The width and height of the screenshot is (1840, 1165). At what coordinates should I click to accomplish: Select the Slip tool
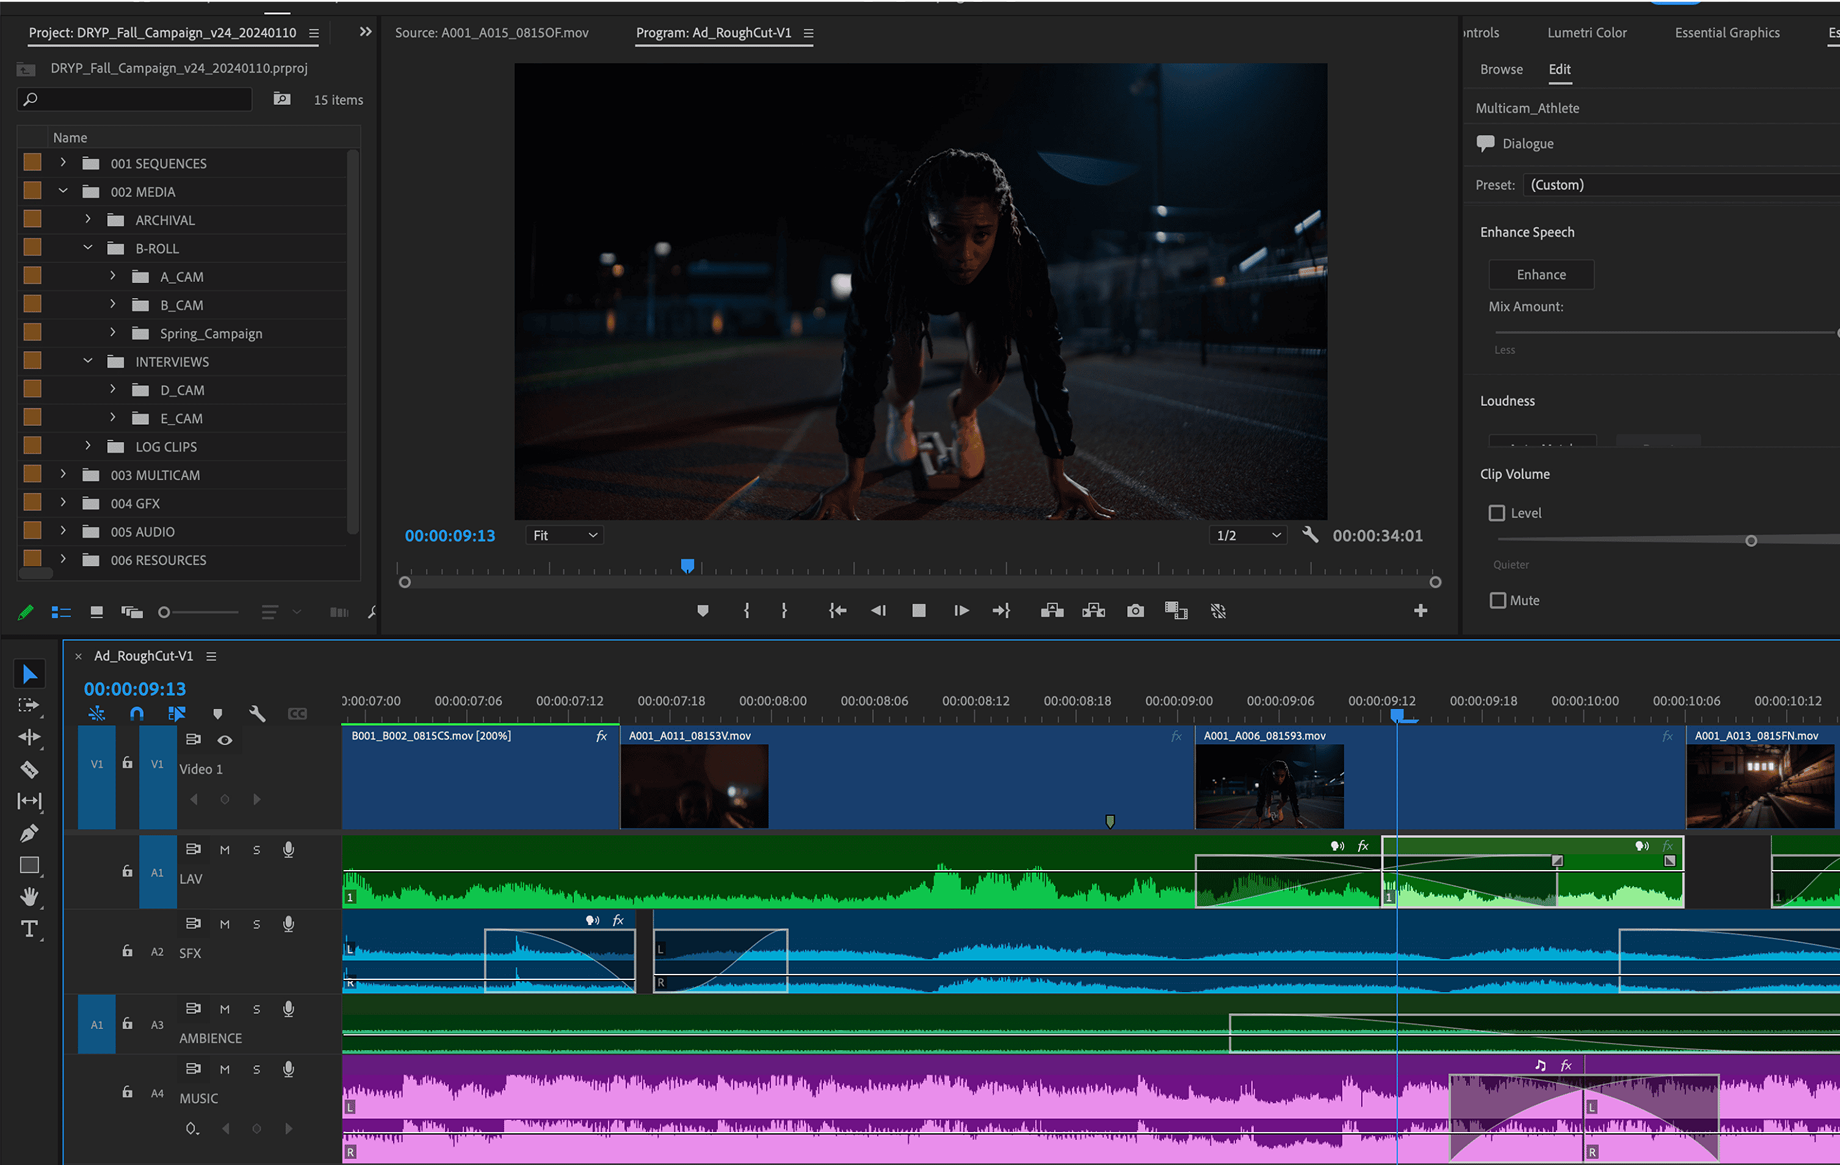click(x=29, y=801)
